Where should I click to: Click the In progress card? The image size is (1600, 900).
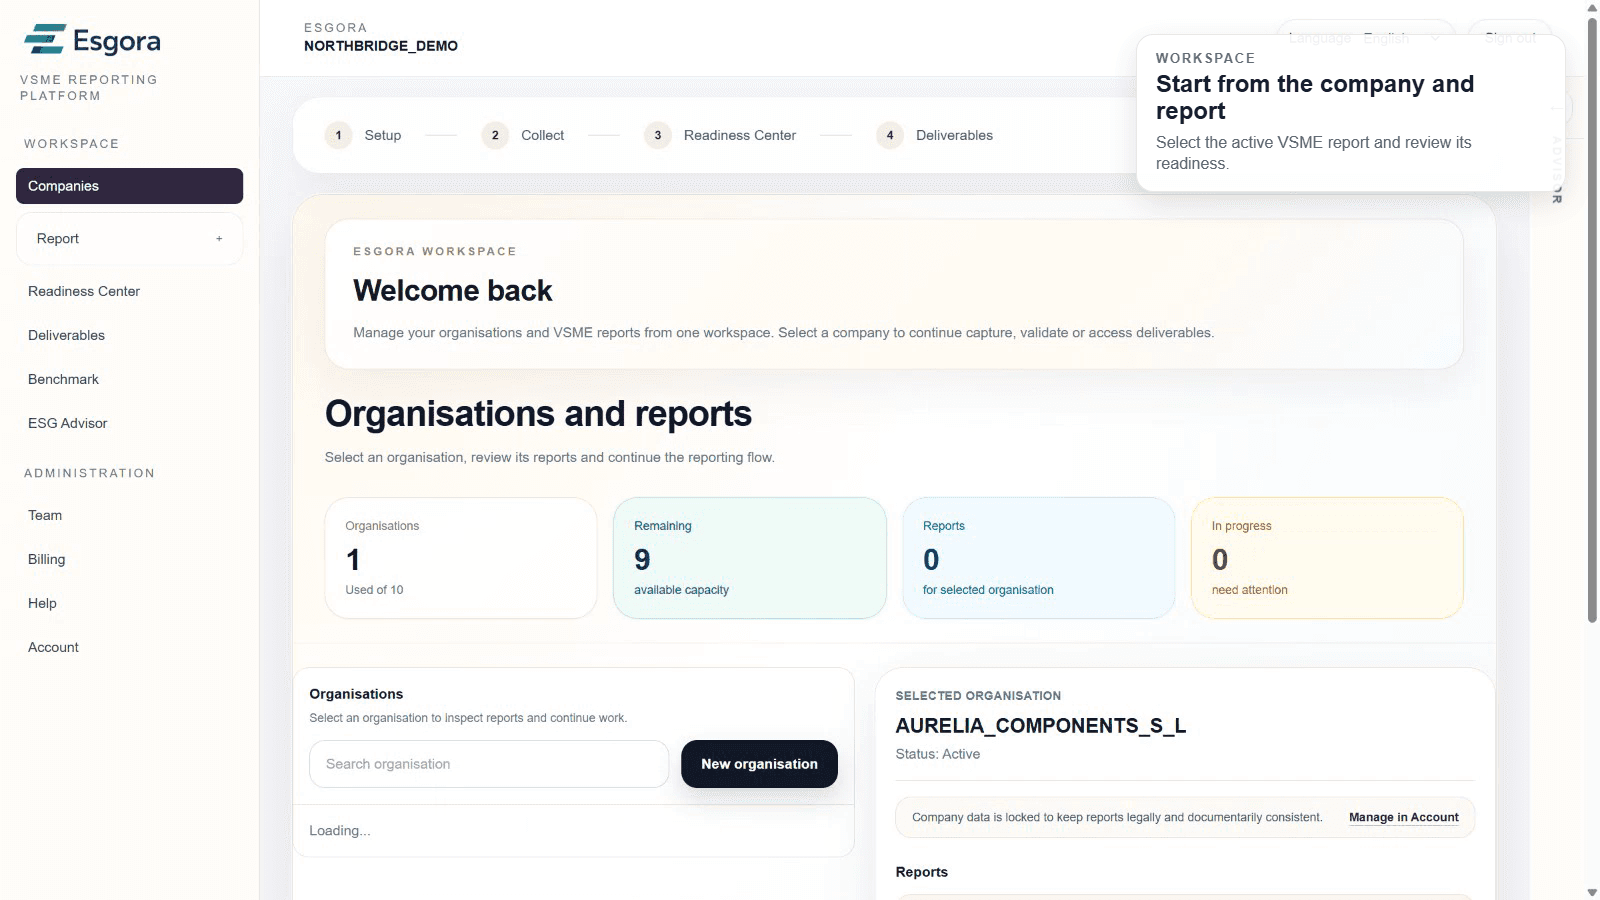click(x=1327, y=558)
